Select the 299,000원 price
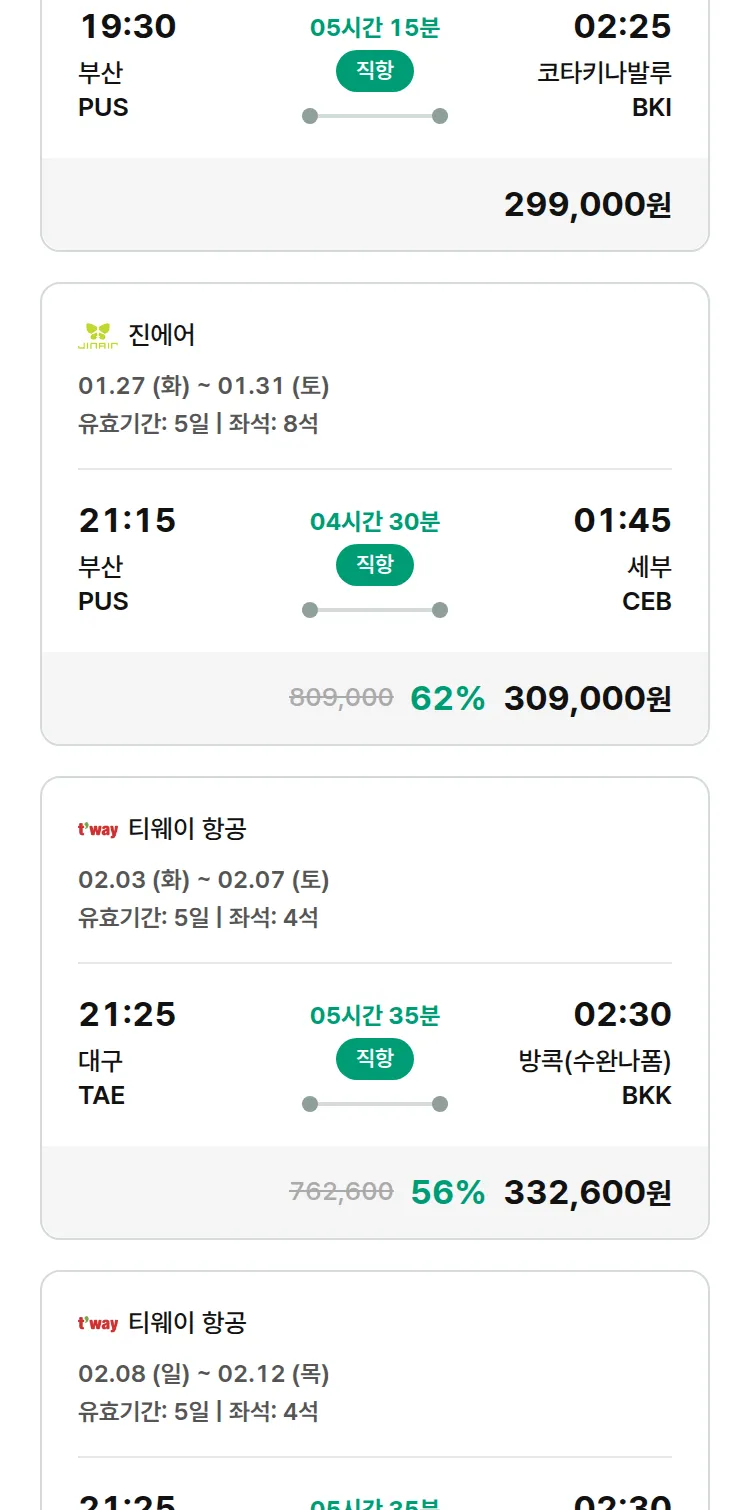The height and width of the screenshot is (1510, 750). (x=587, y=205)
